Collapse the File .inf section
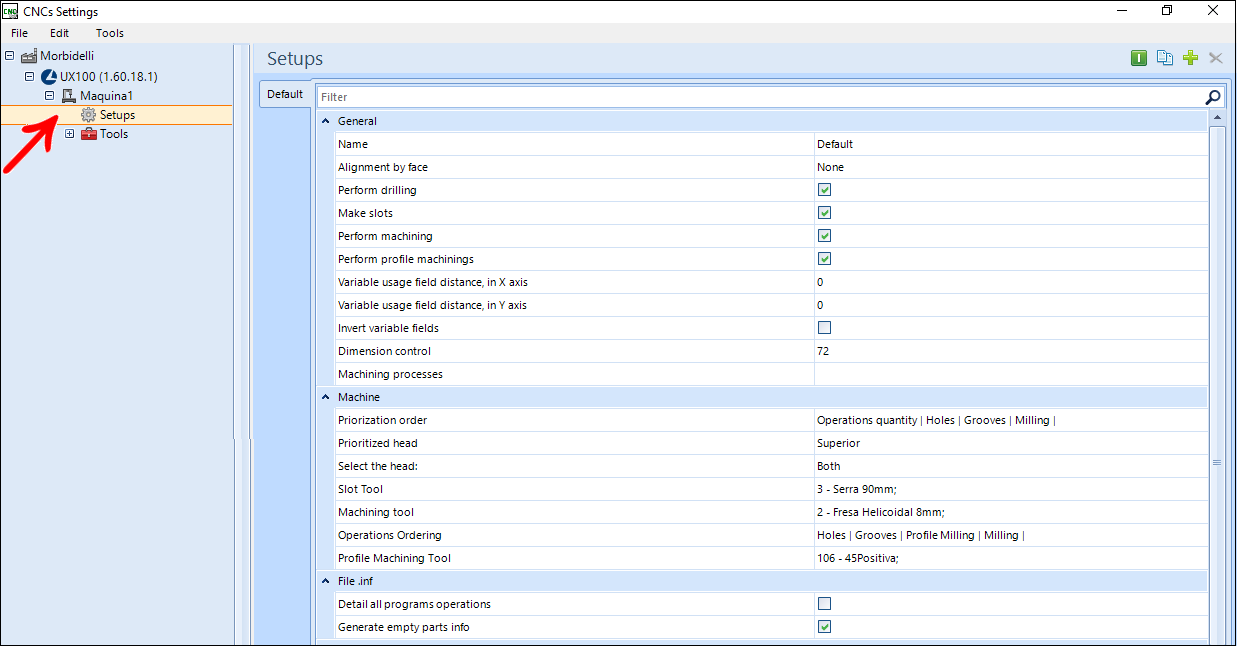 point(326,581)
